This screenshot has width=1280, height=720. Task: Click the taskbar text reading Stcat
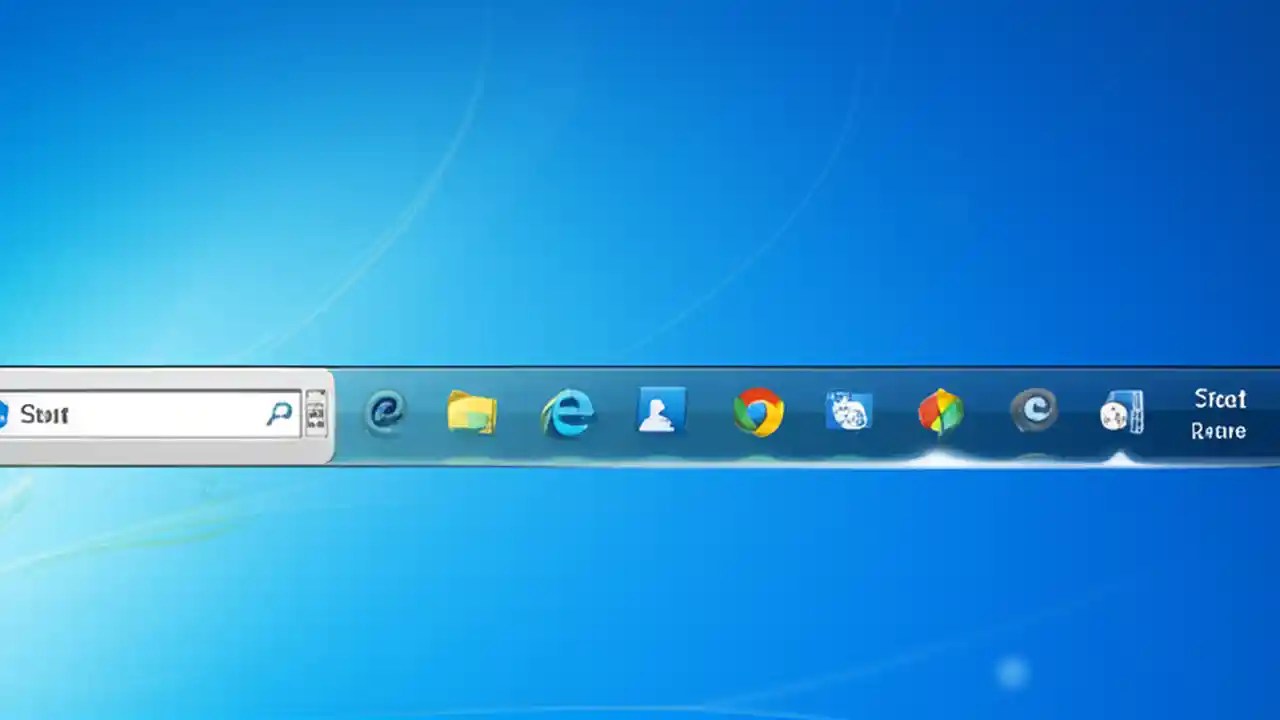point(1219,399)
